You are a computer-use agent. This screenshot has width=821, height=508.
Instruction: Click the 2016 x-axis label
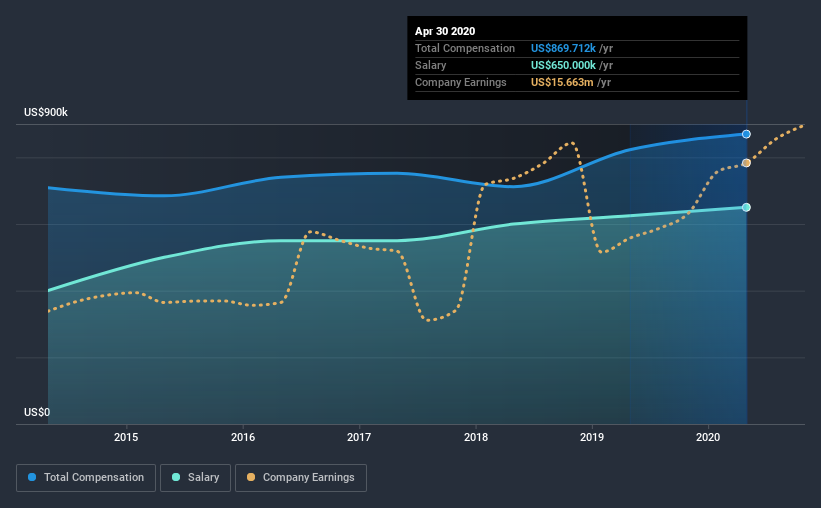point(243,437)
